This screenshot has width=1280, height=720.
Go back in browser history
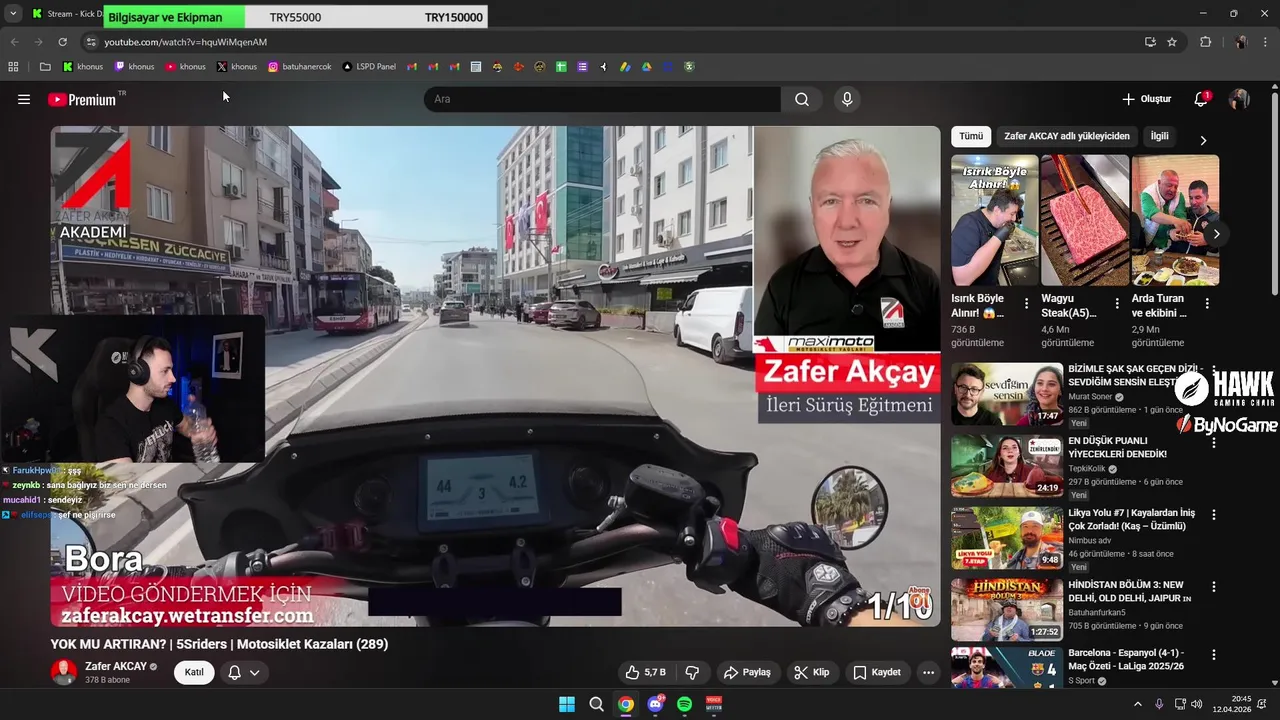14,42
